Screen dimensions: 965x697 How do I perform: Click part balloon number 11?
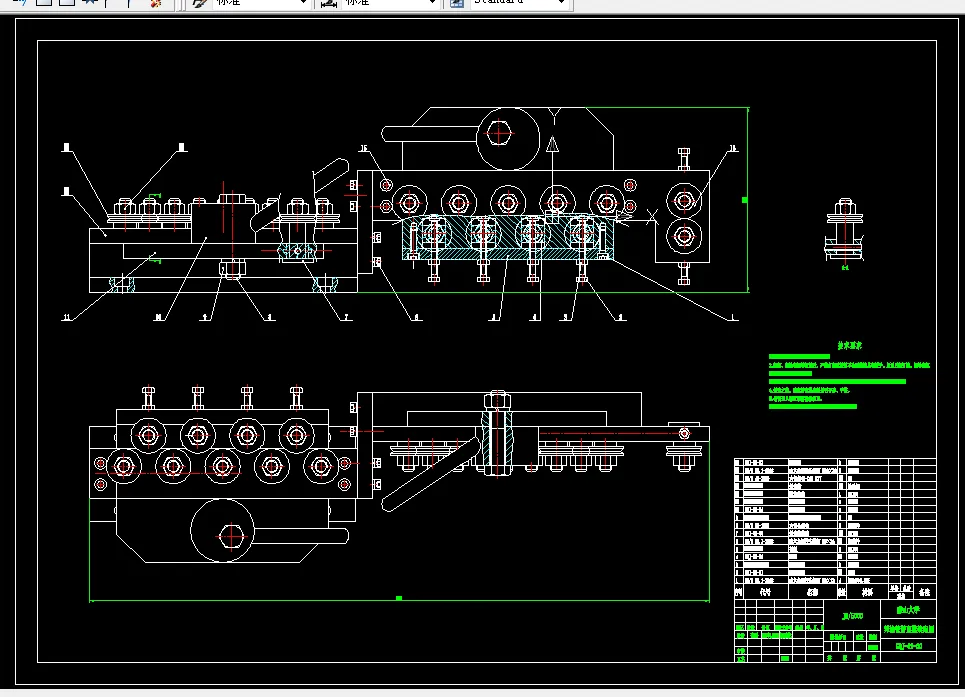[x=66, y=317]
